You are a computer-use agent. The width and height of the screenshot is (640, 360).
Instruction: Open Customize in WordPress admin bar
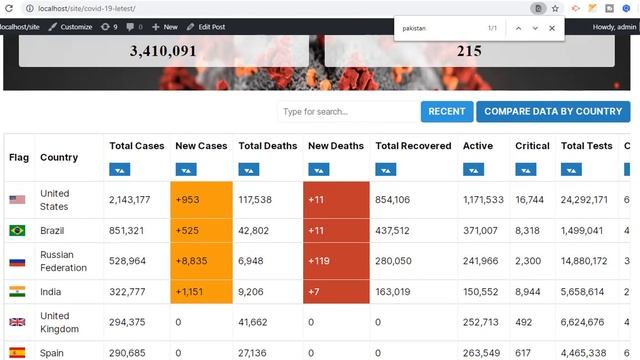coord(70,27)
